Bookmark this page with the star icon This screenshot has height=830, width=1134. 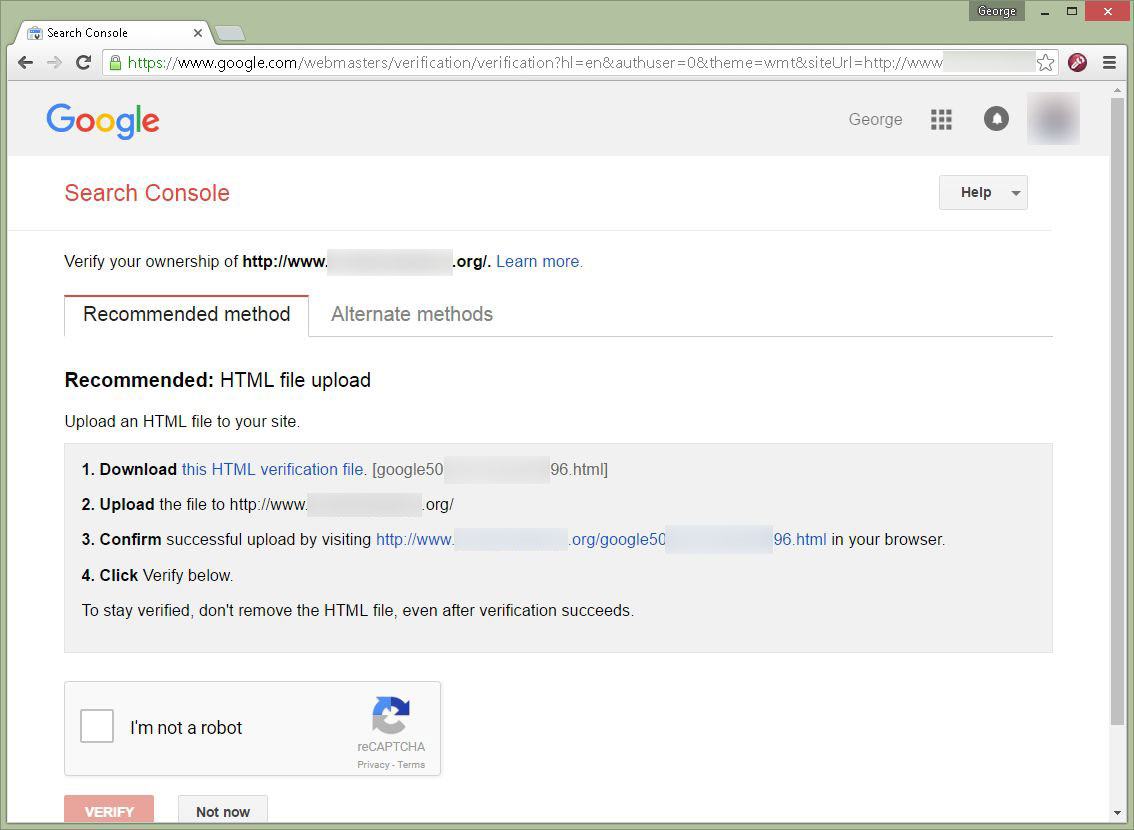[x=1045, y=63]
